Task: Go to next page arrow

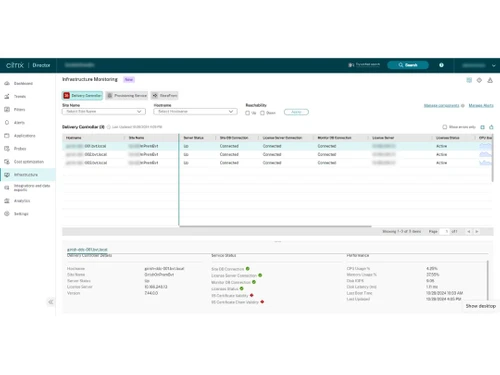Action: (477, 231)
